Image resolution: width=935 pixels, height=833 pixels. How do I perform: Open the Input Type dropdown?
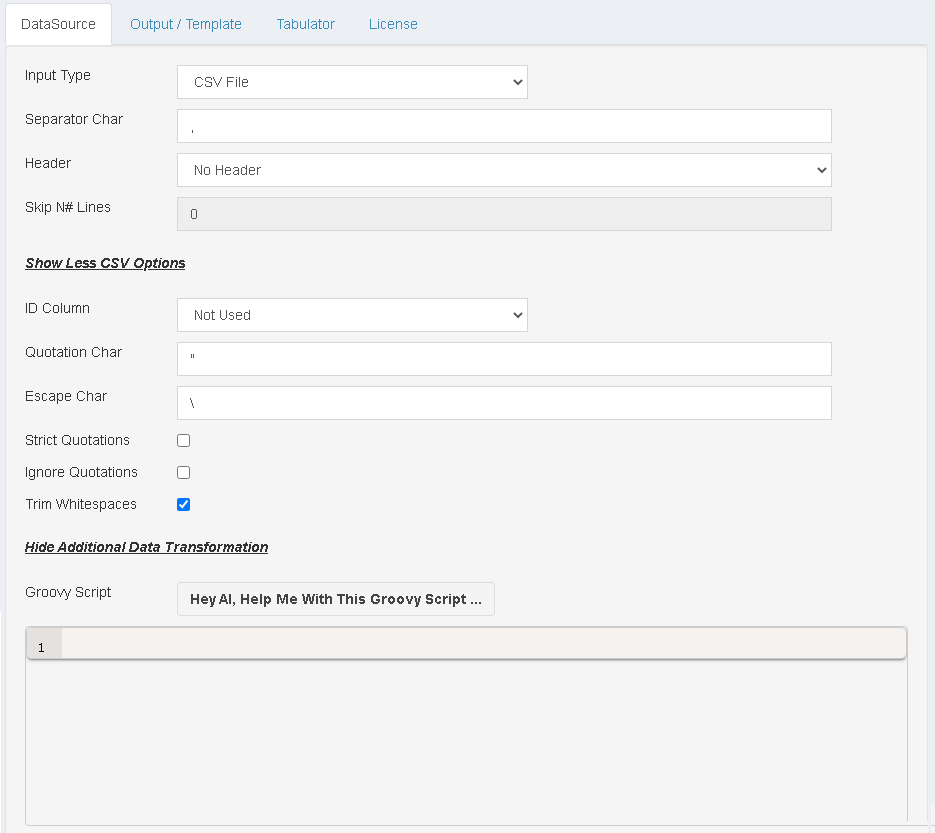(352, 82)
